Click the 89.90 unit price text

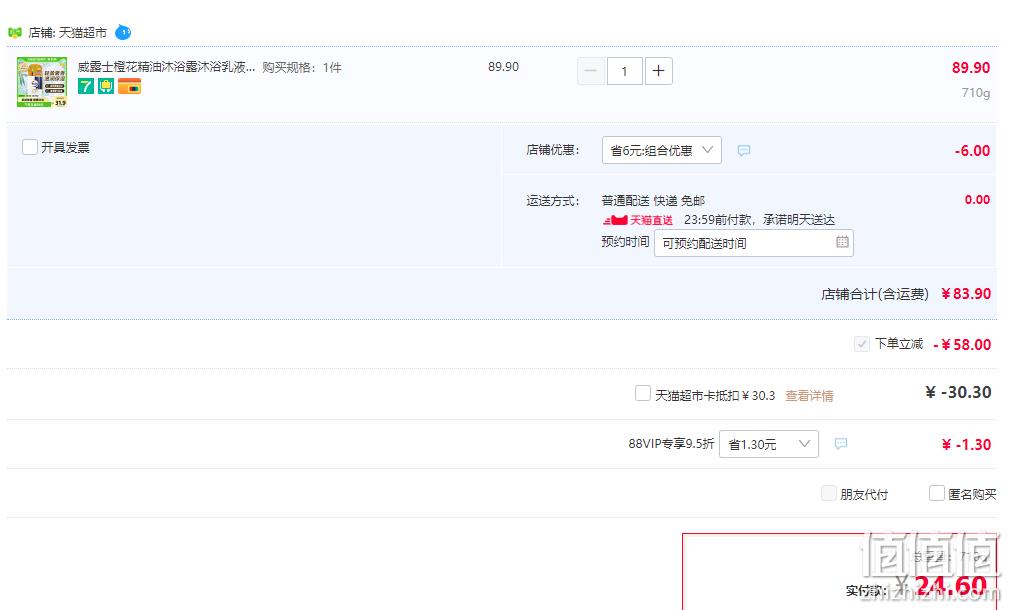(503, 67)
